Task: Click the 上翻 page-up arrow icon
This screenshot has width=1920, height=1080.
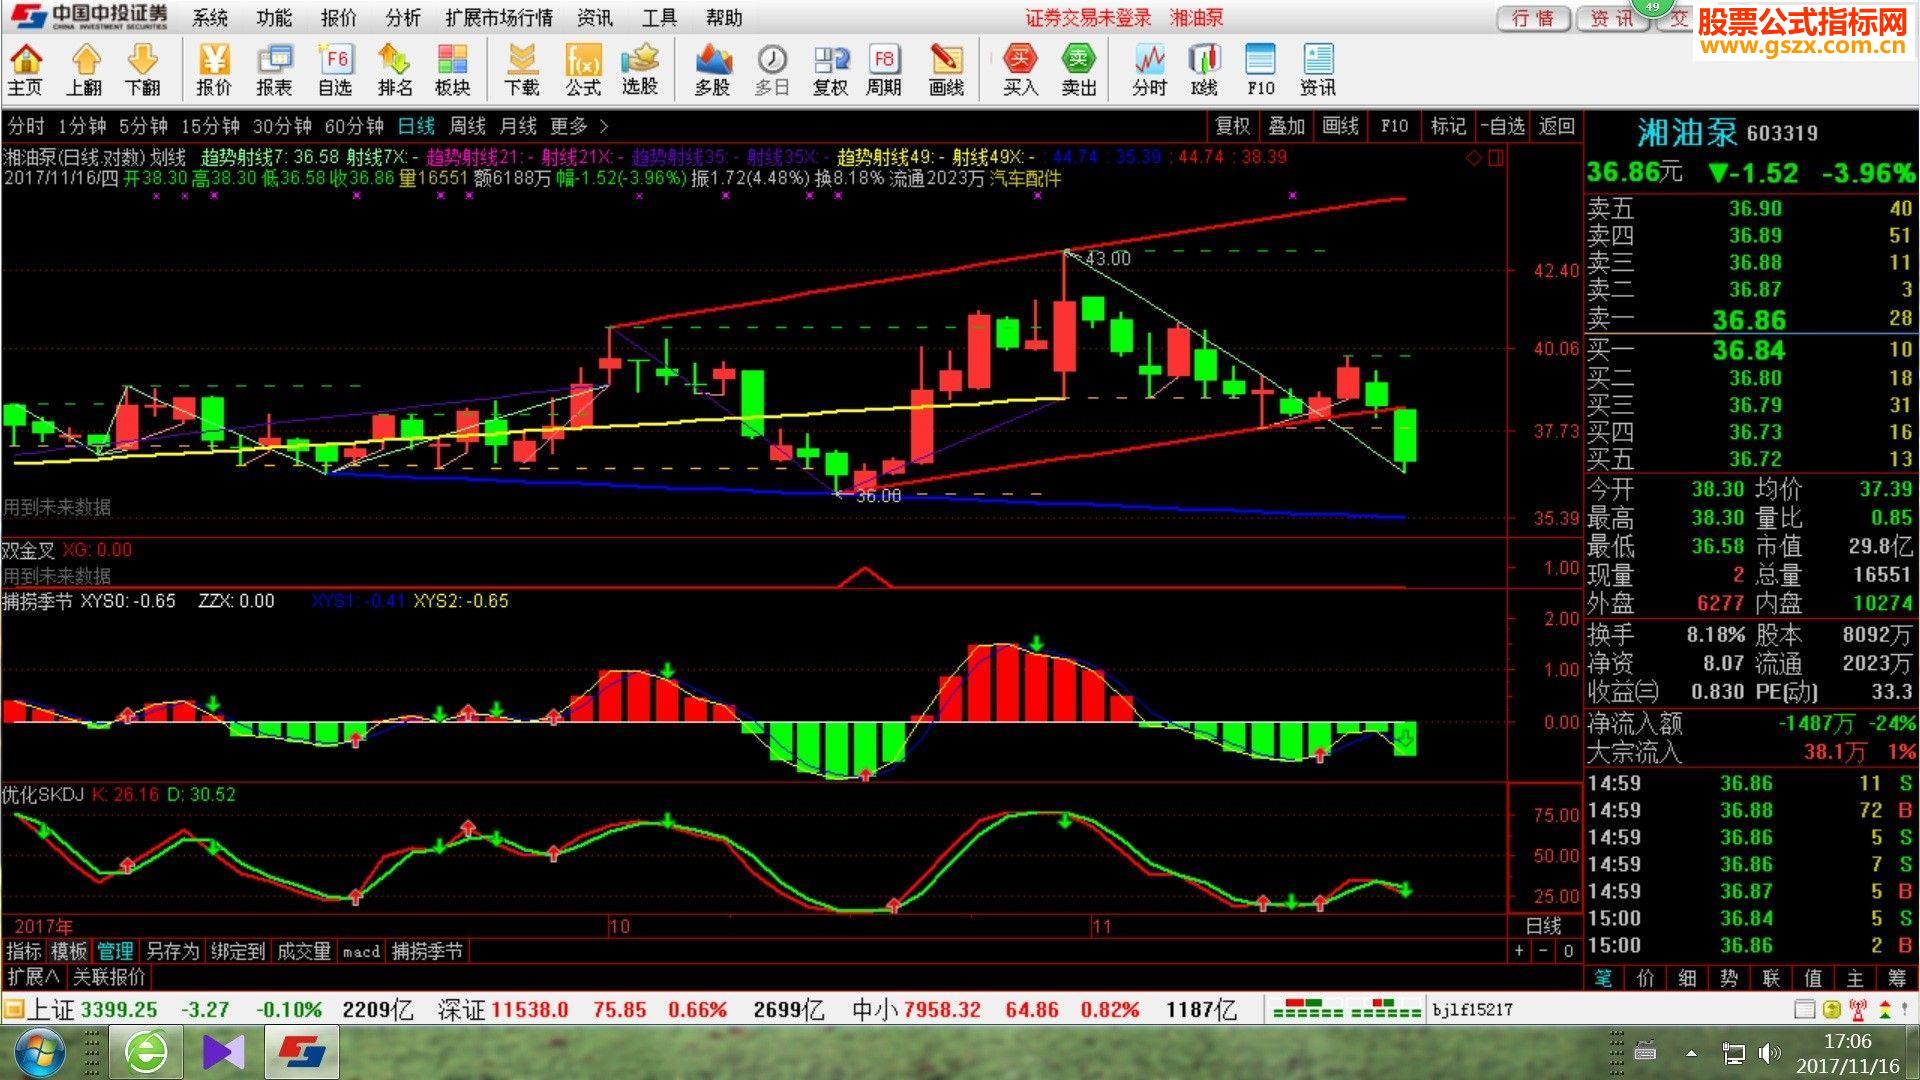Action: click(x=85, y=70)
